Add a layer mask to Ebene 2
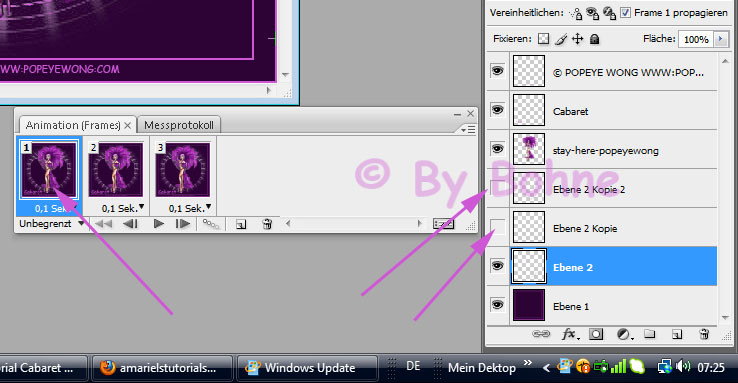738x383 pixels. click(x=596, y=335)
